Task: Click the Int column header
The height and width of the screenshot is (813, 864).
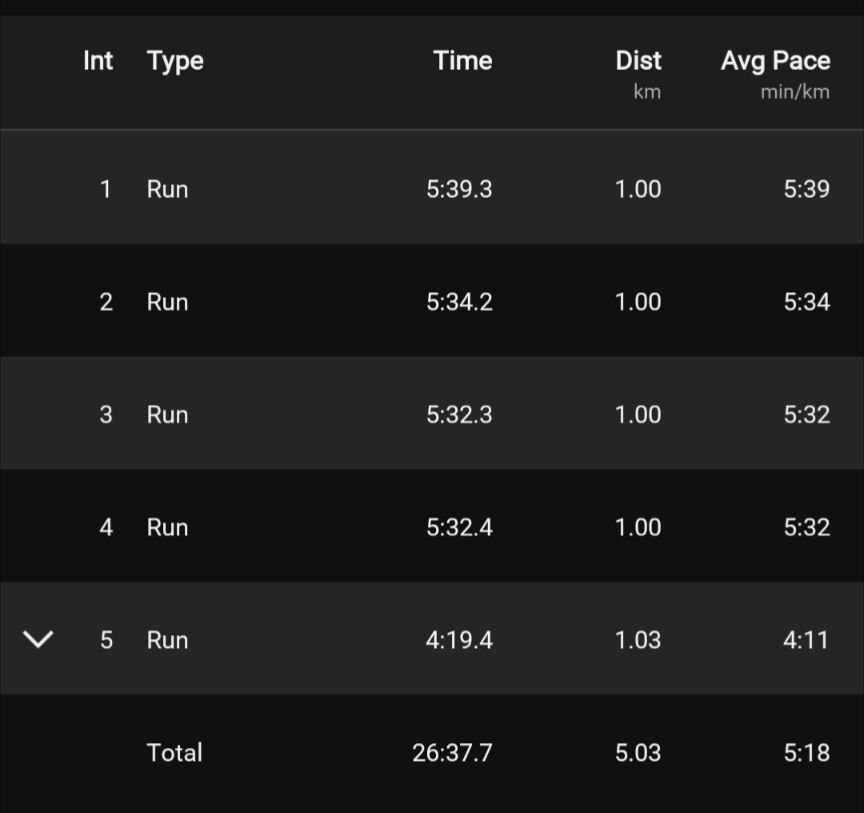Action: 98,61
